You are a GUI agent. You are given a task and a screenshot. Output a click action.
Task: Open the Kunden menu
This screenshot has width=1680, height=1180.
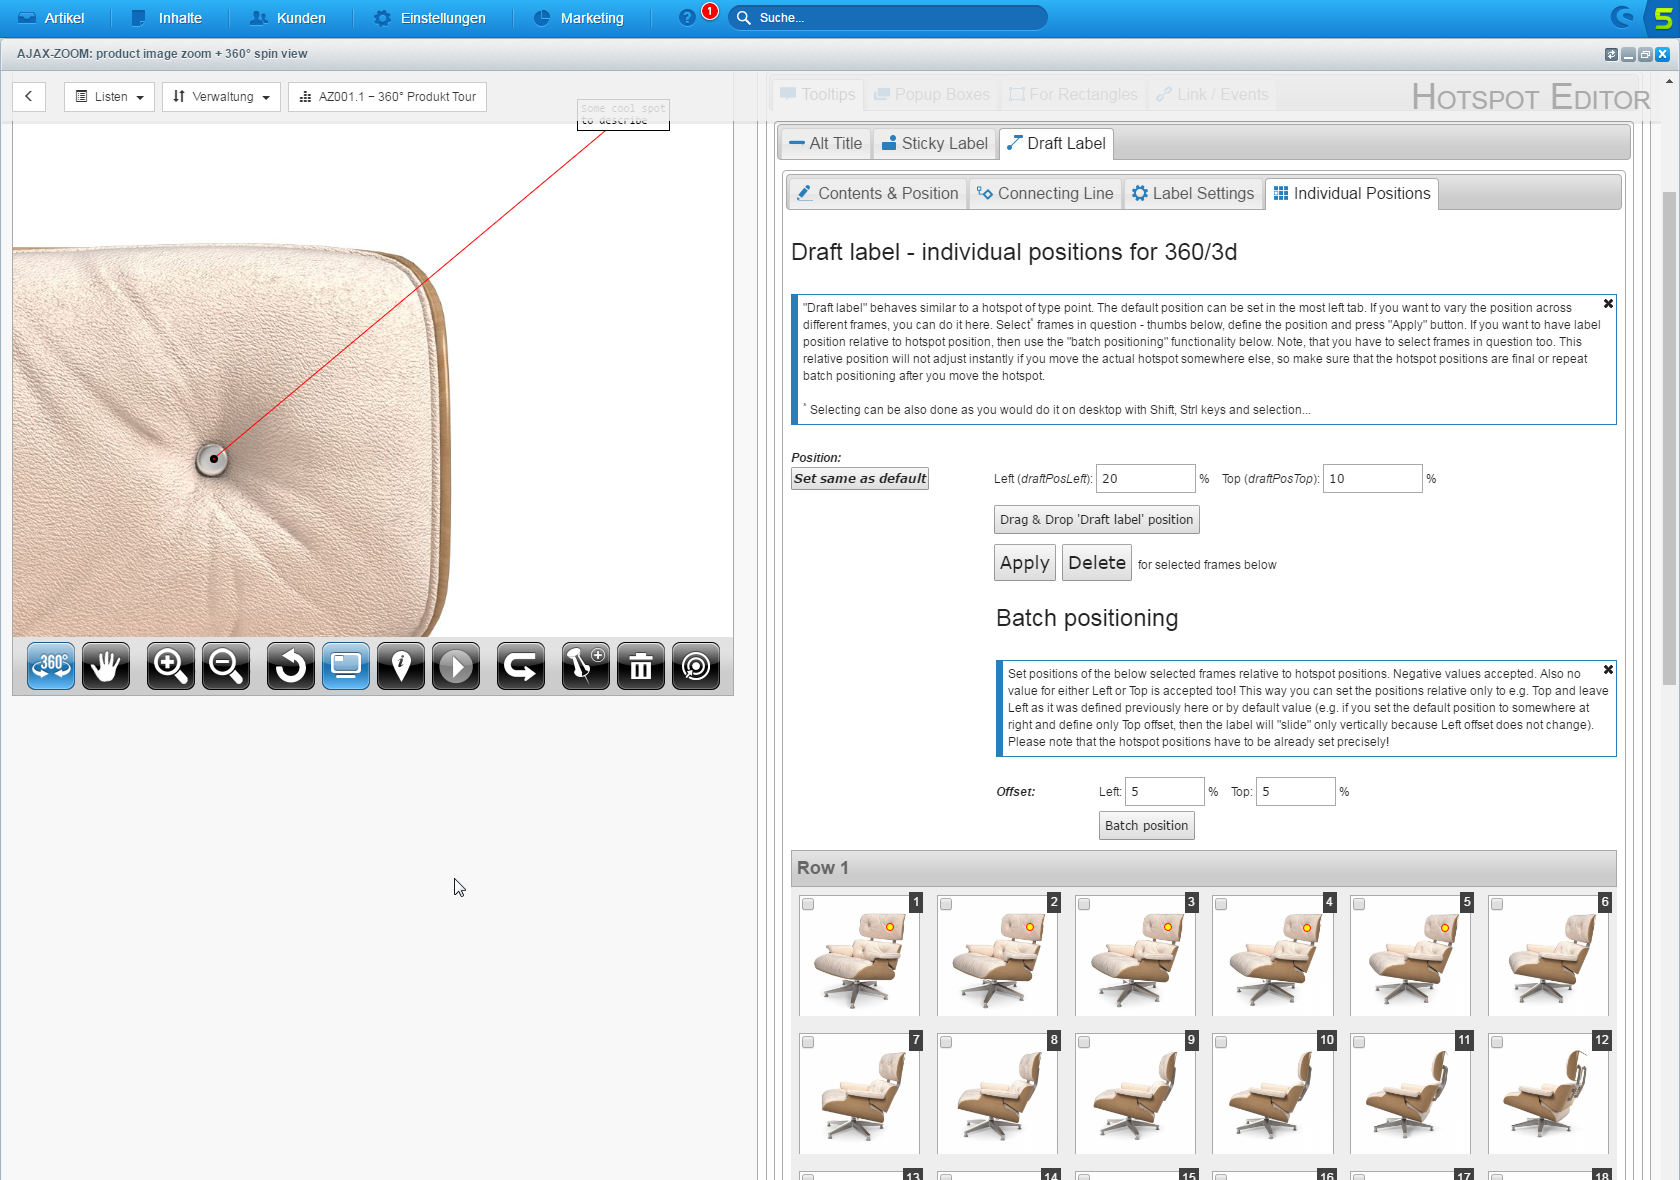click(x=288, y=18)
